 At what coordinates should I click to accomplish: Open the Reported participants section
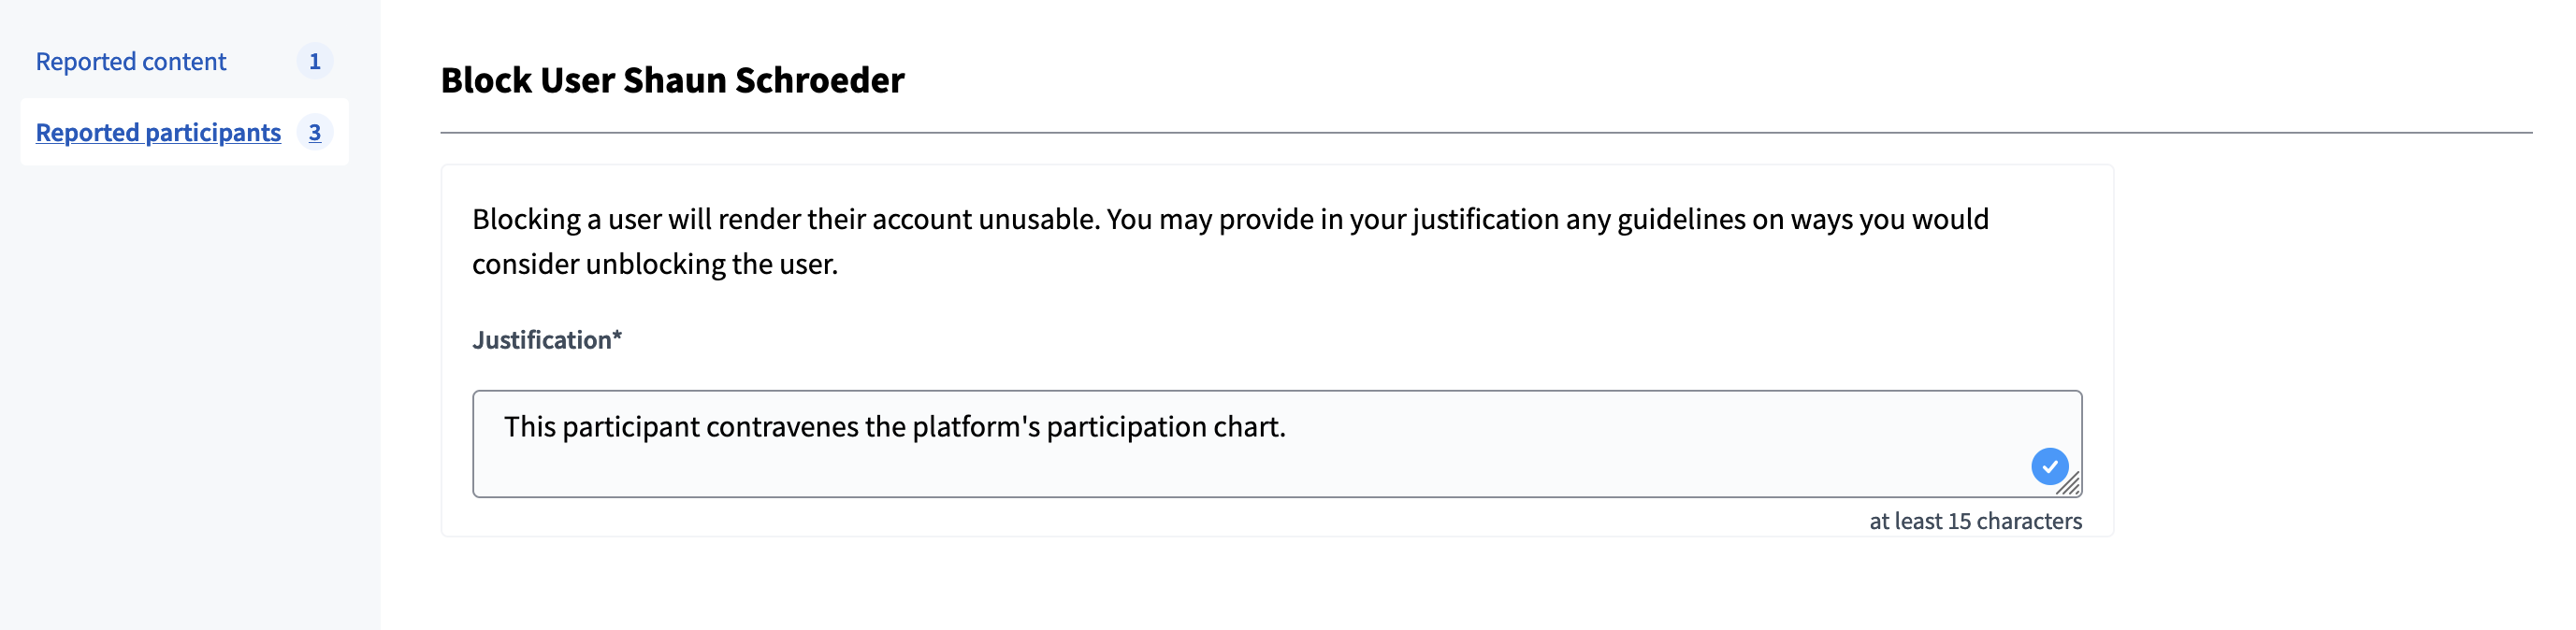[158, 132]
